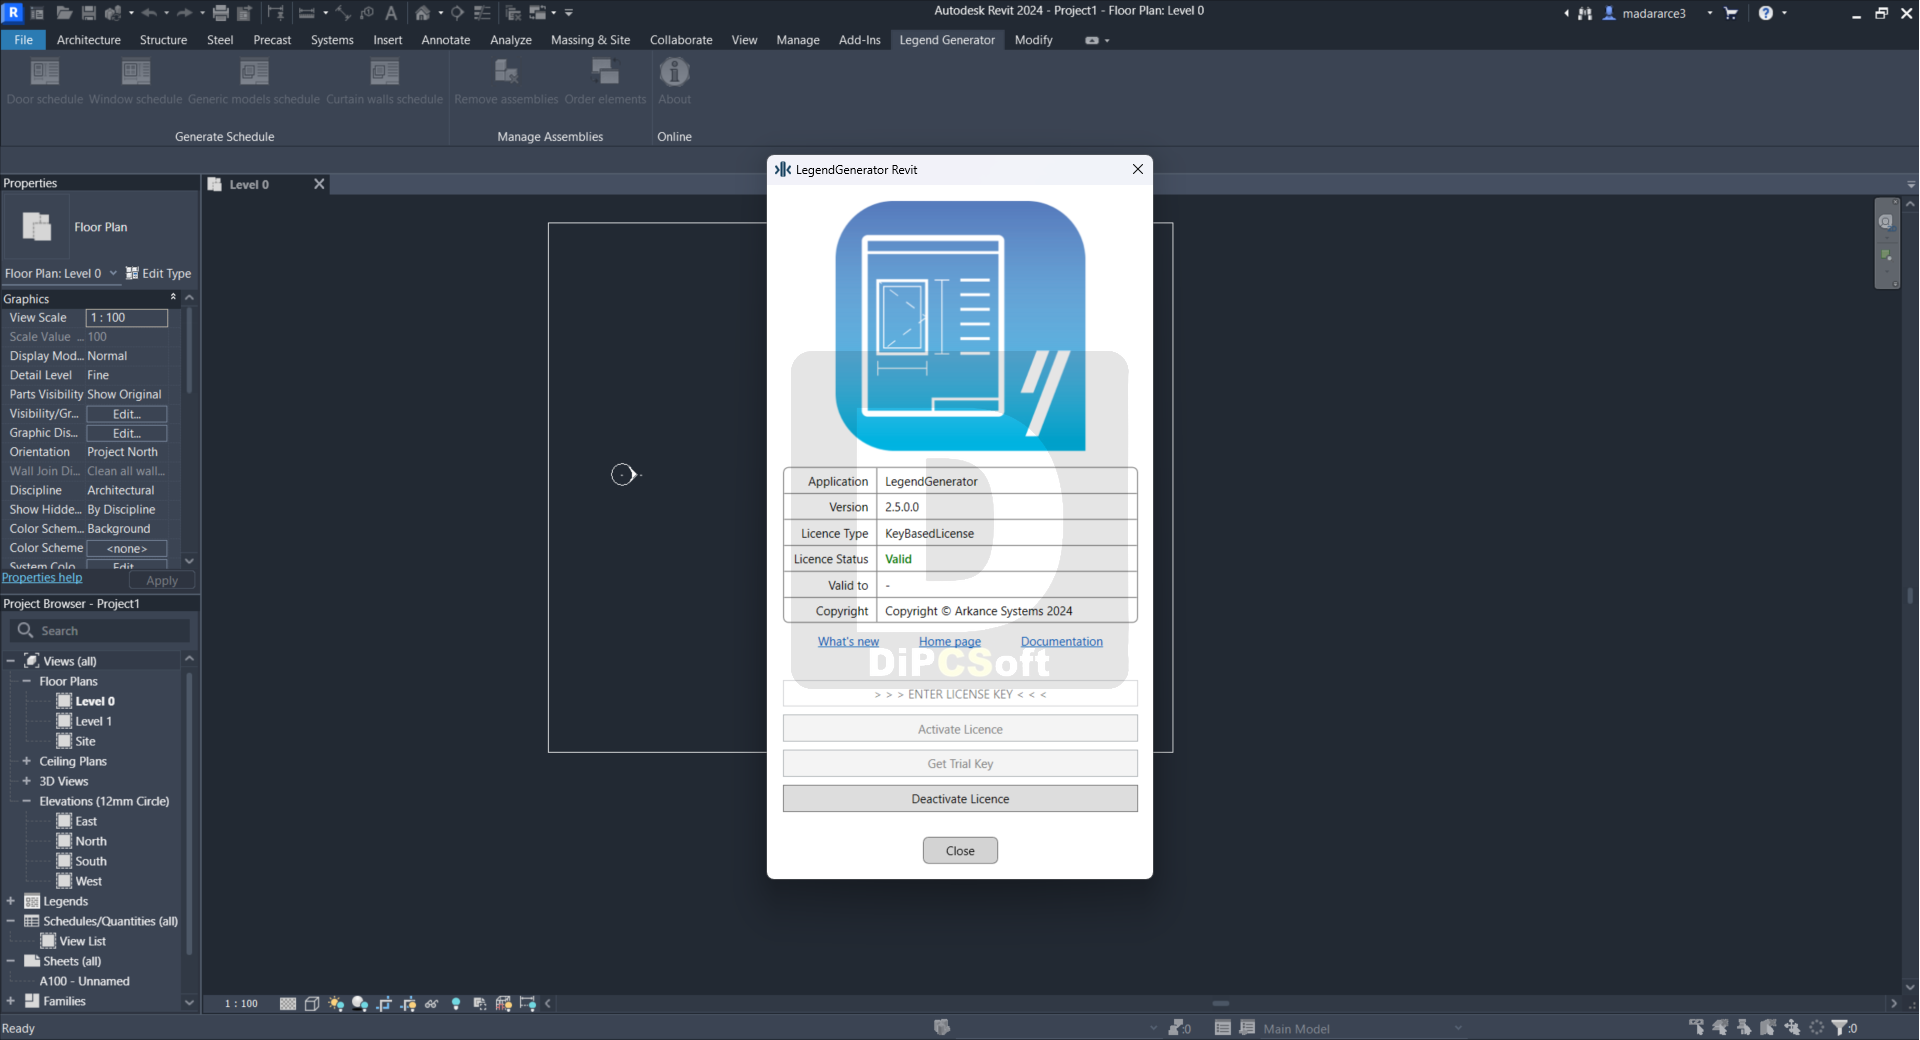The image size is (1920, 1040).
Task: Click the Close Inactive Views icon
Action: (513, 13)
